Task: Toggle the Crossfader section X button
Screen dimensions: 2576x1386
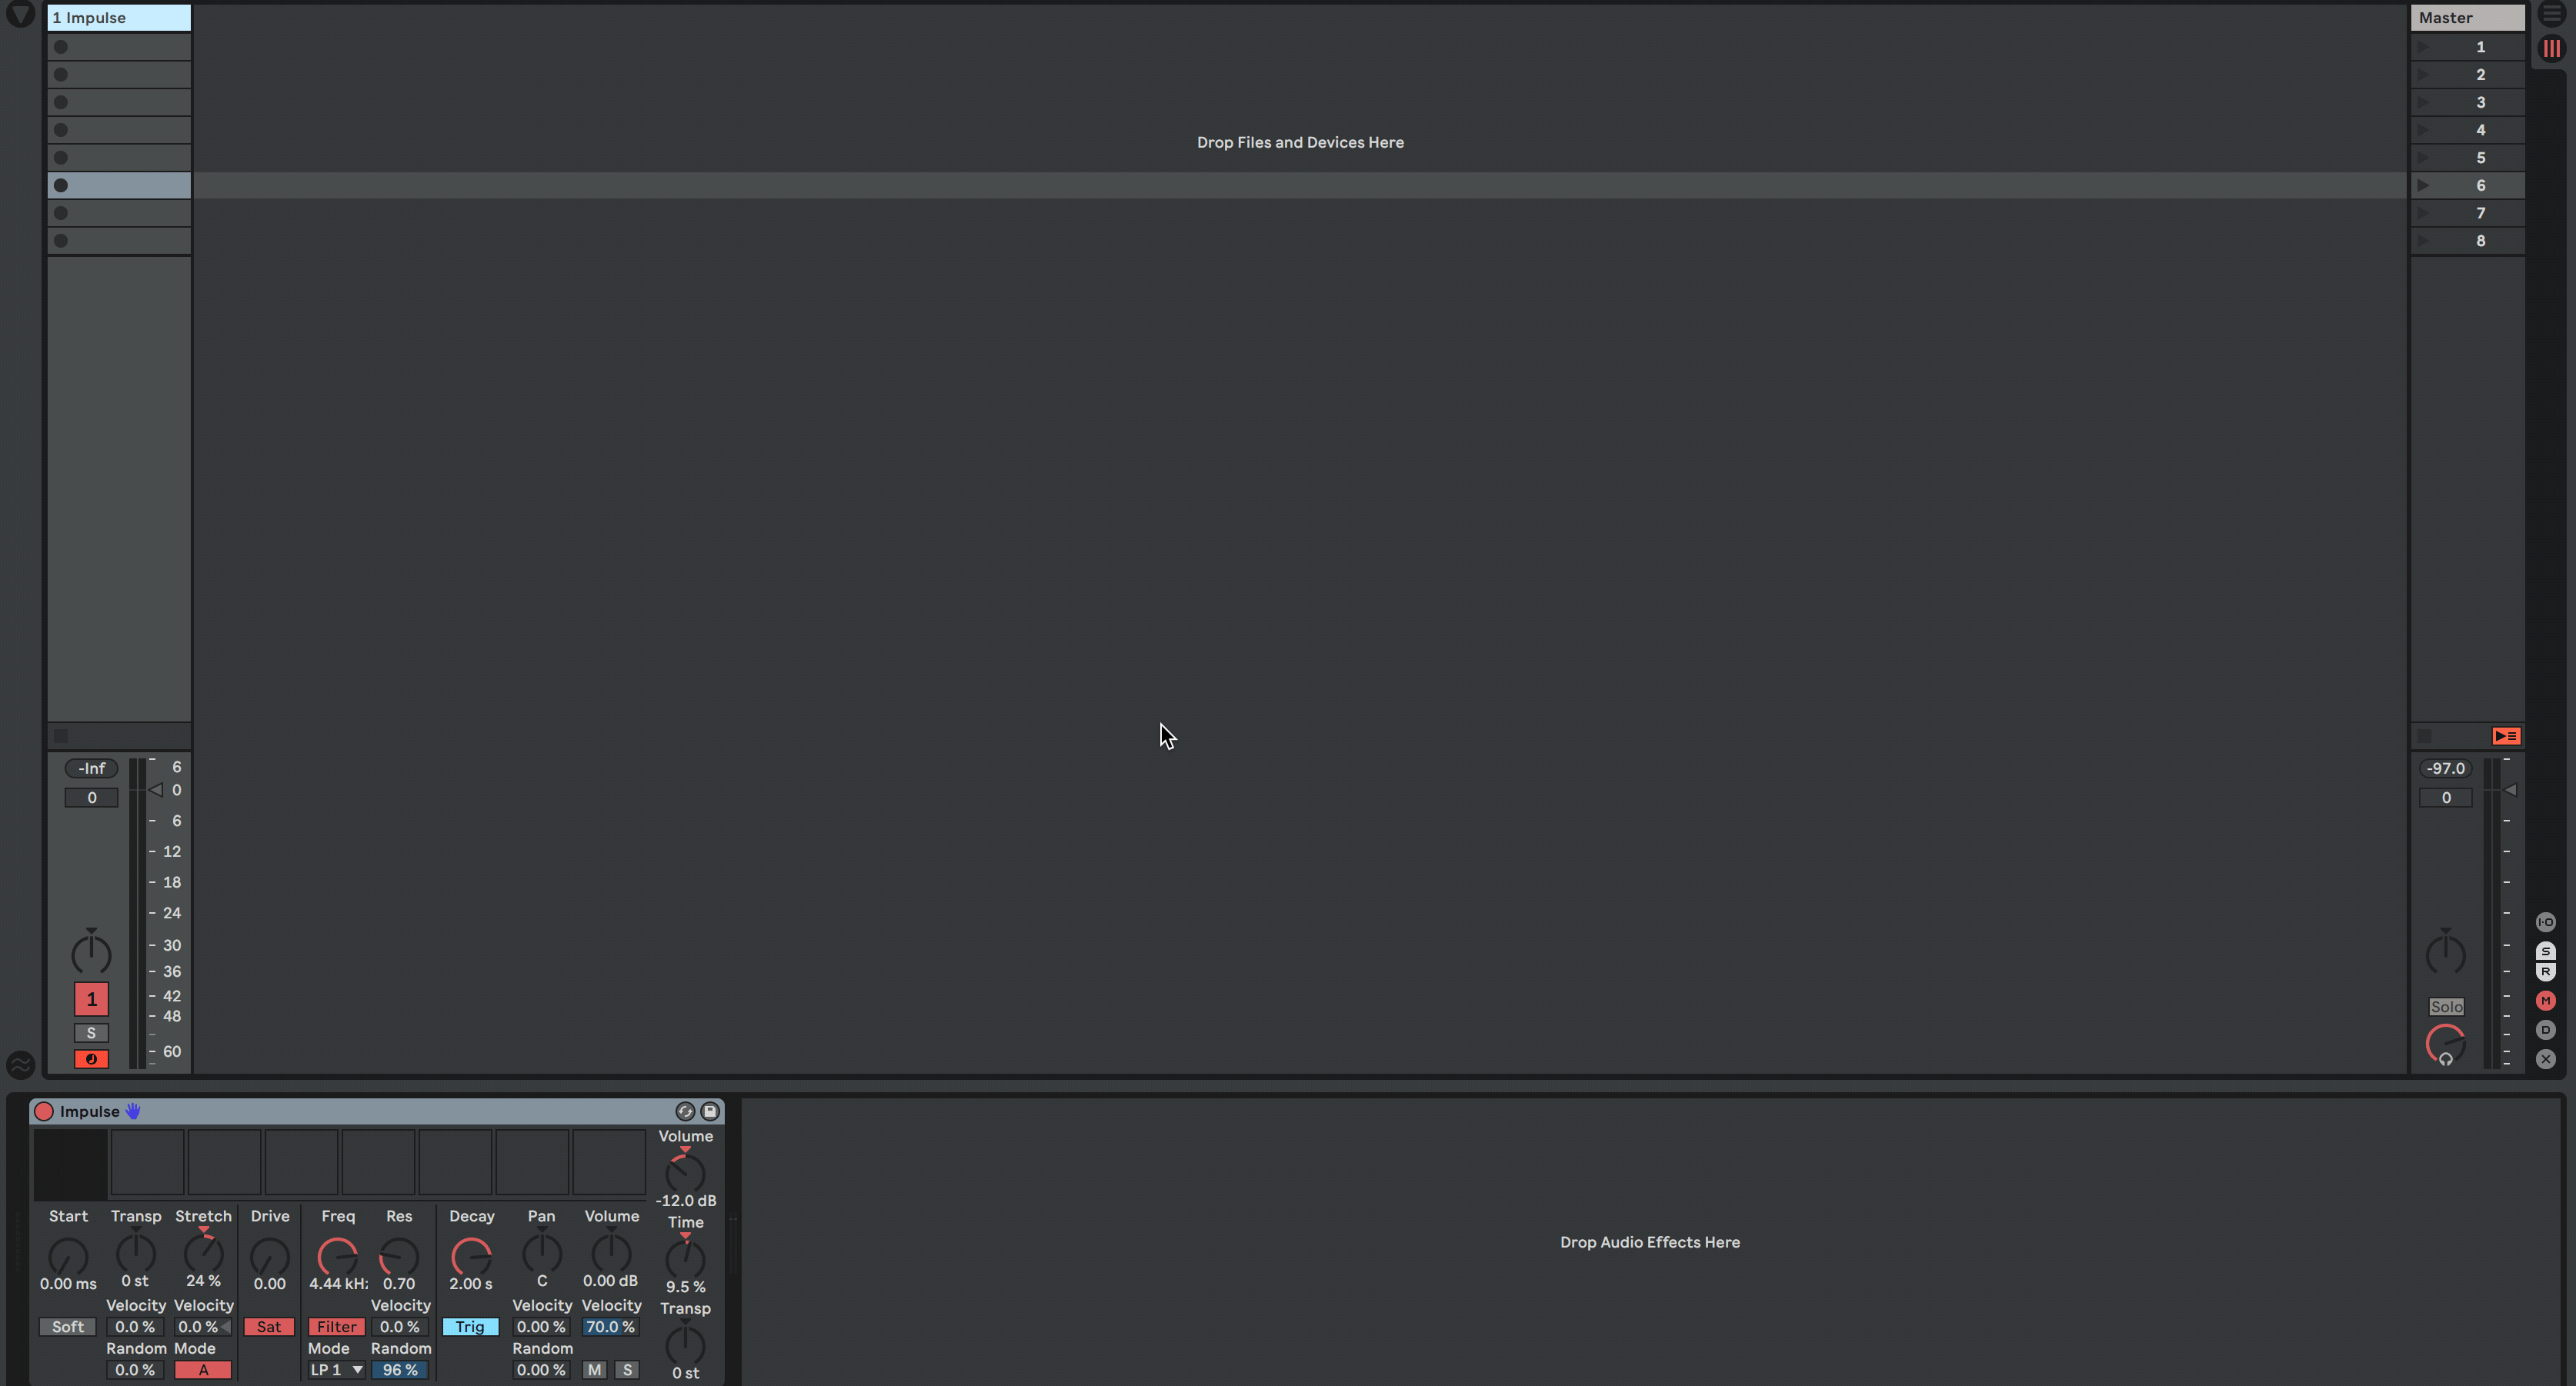Action: pyautogui.click(x=2545, y=1059)
